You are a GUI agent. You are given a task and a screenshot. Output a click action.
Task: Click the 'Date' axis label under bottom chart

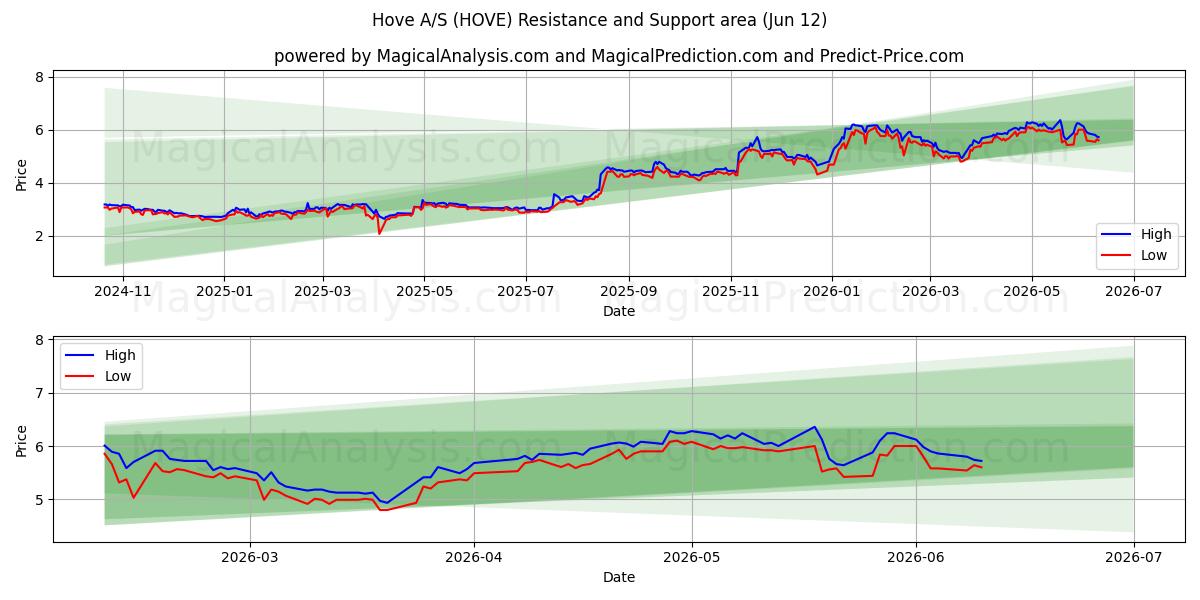coord(619,577)
